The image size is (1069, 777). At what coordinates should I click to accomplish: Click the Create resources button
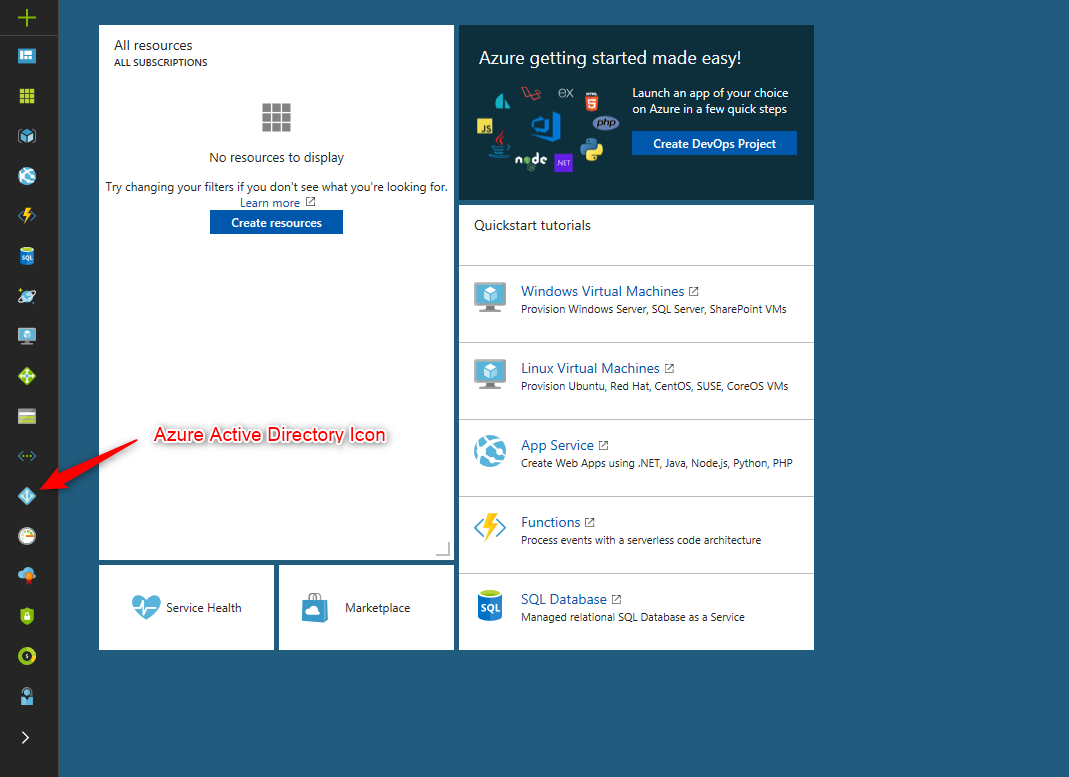click(x=276, y=222)
